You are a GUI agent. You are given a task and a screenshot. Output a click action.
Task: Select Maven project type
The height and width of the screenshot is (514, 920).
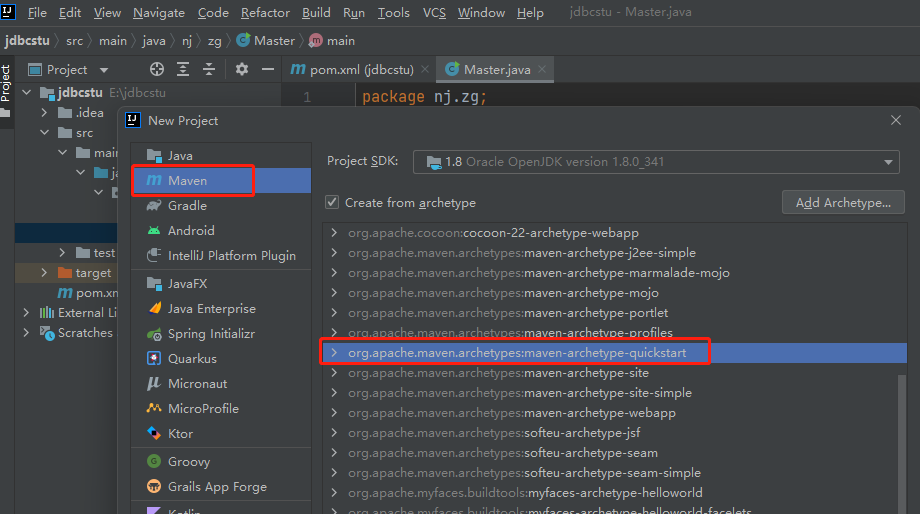pyautogui.click(x=221, y=181)
